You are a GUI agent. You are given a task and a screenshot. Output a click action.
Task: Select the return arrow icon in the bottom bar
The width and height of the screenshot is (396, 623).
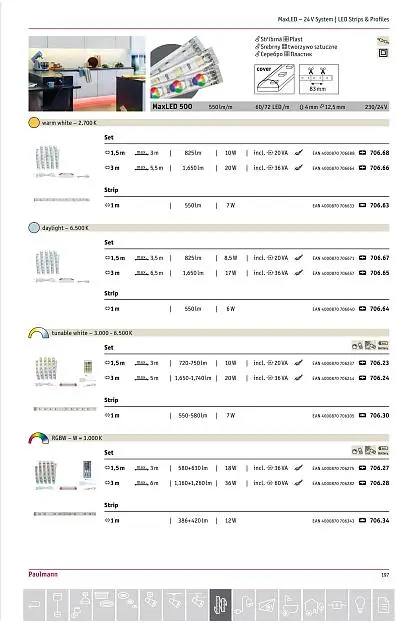pyautogui.click(x=35, y=605)
